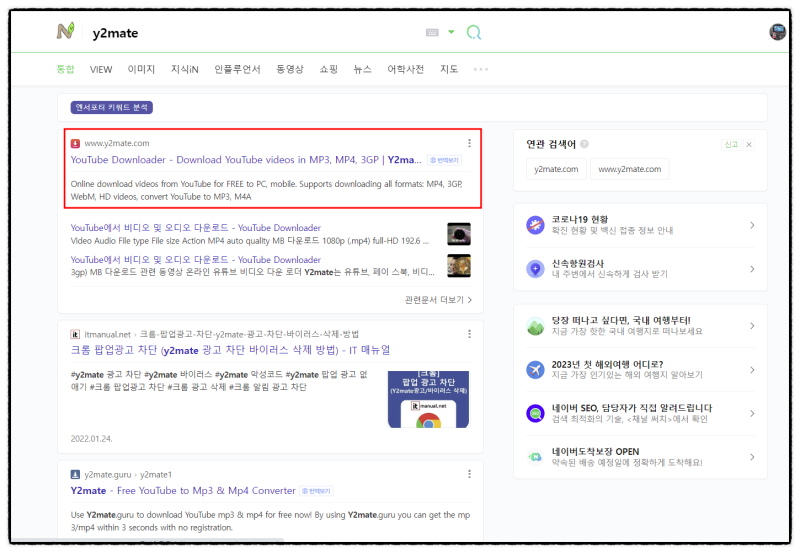This screenshot has height=553, width=800.
Task: Open the 뉴스 tab
Action: 362,69
